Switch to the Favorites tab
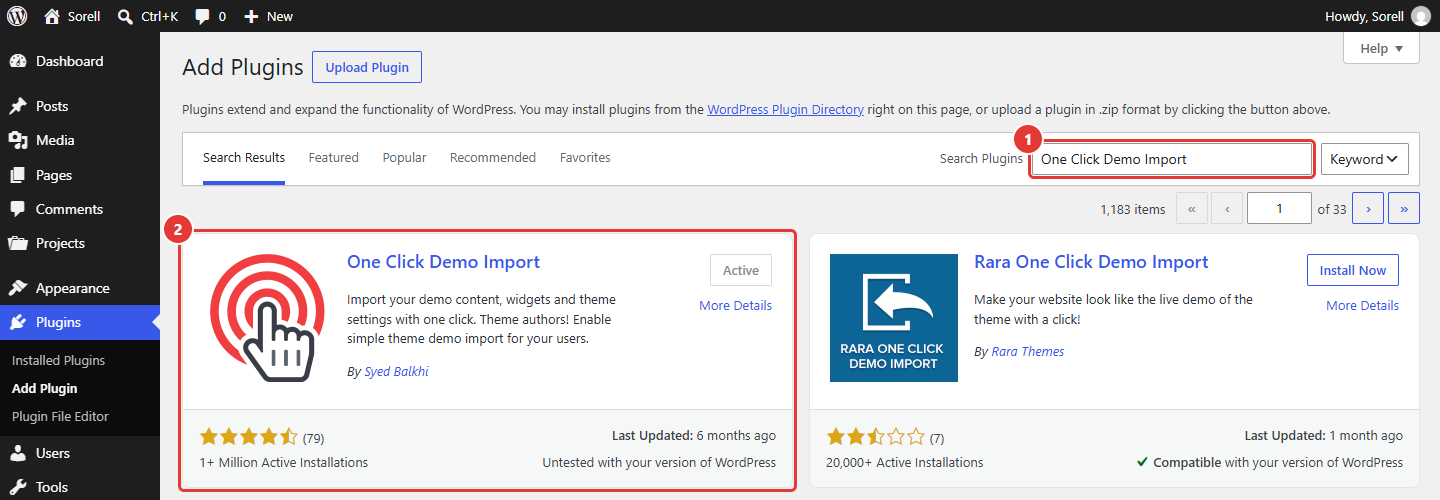The height and width of the screenshot is (500, 1440). (x=585, y=158)
